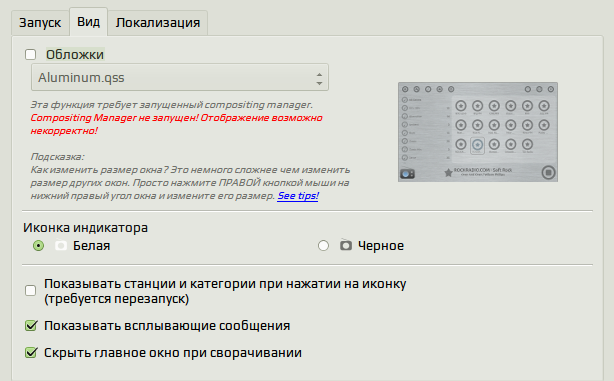Uncheck Скрыть главное окно при сворачивании

[31, 352]
